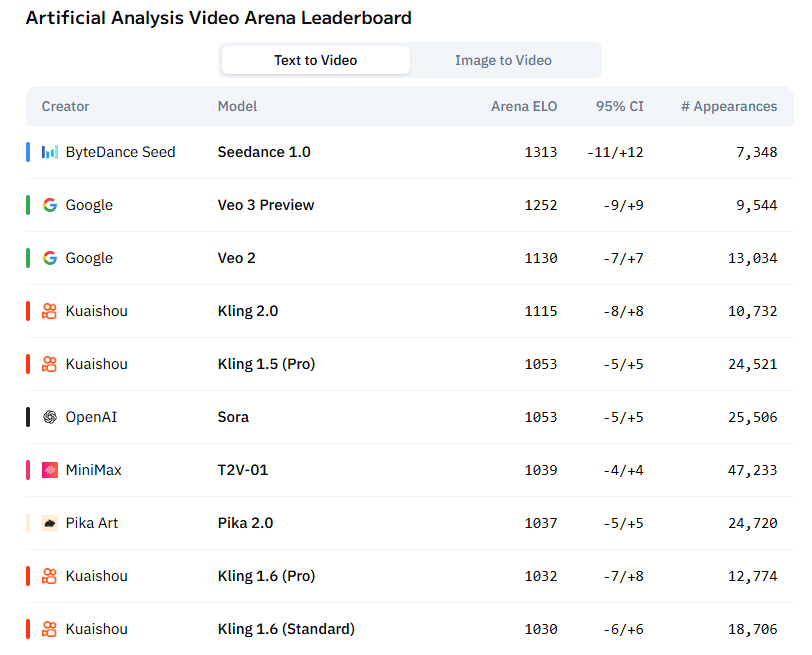Click the Arena ELO value 1130
The height and width of the screenshot is (655, 812).
pos(541,258)
